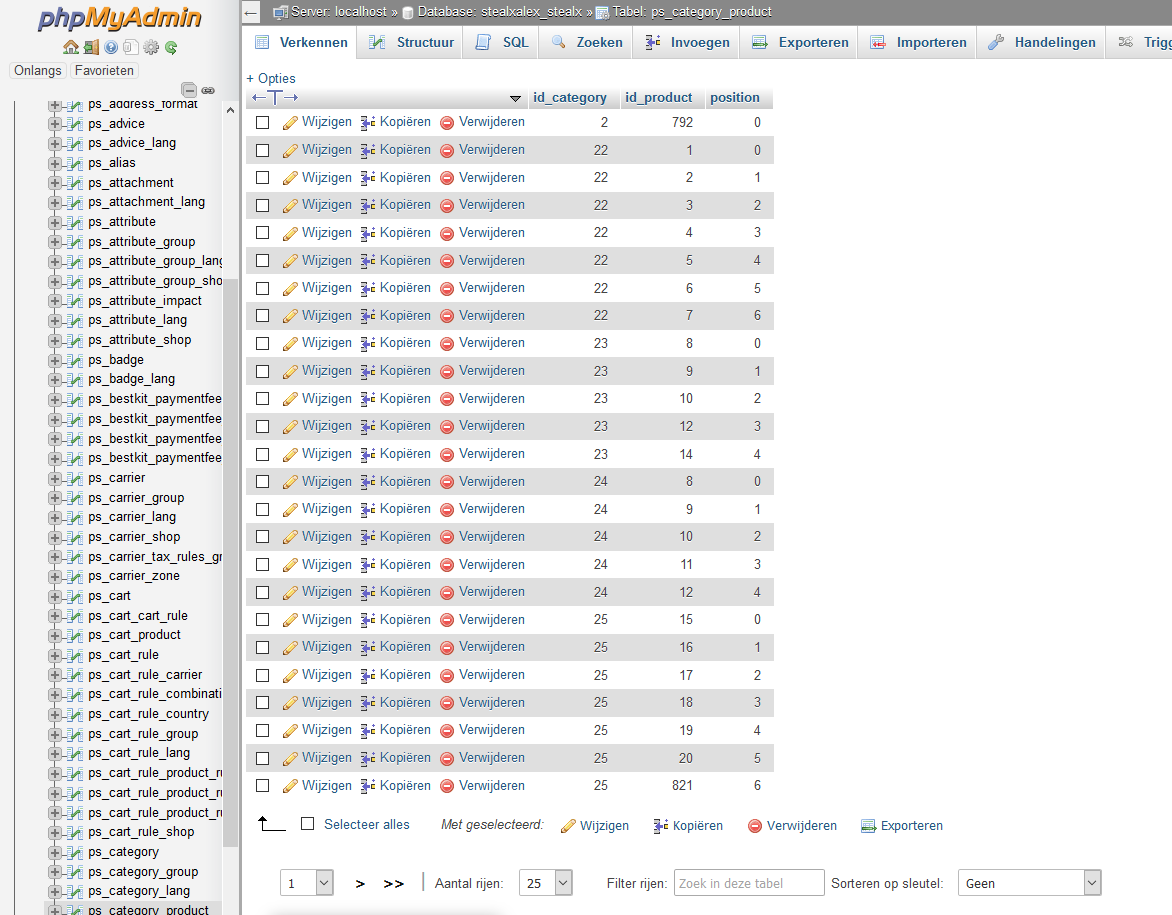Click the server icon in breadcrumb

280,12
